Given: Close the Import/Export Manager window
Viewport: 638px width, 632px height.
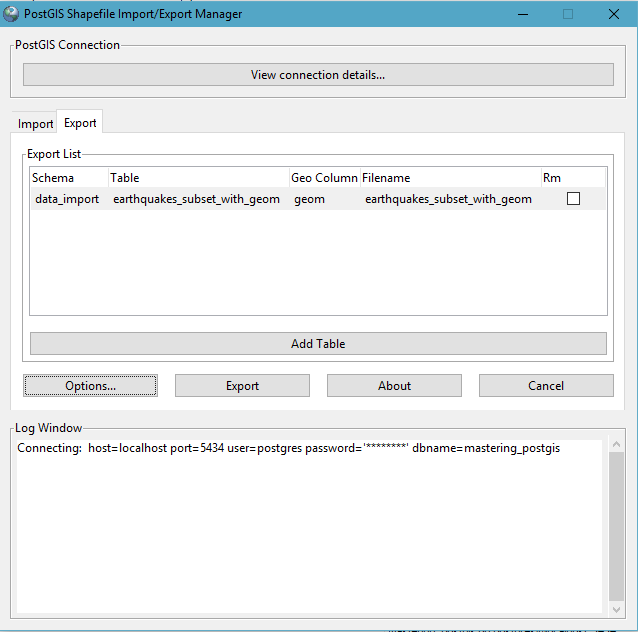Looking at the screenshot, I should click(614, 14).
